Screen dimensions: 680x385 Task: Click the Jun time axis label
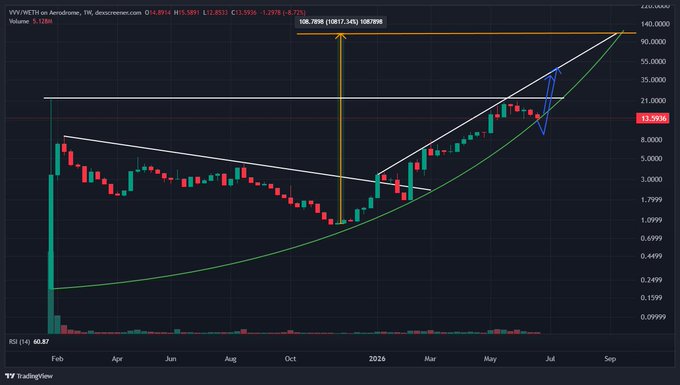[x=171, y=359]
